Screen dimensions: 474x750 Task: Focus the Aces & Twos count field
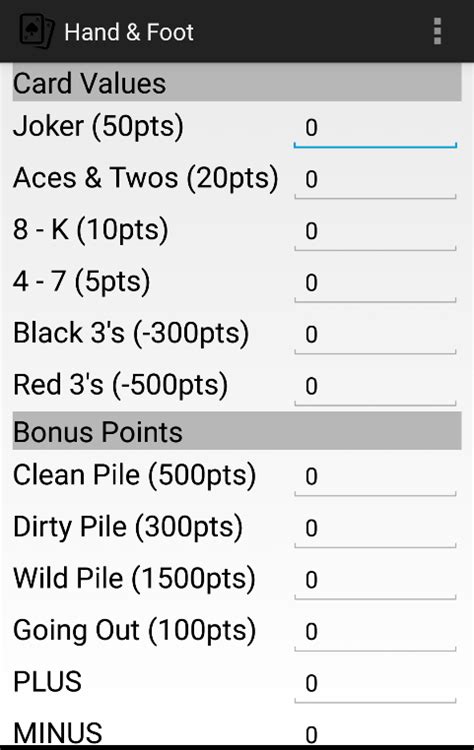(375, 180)
